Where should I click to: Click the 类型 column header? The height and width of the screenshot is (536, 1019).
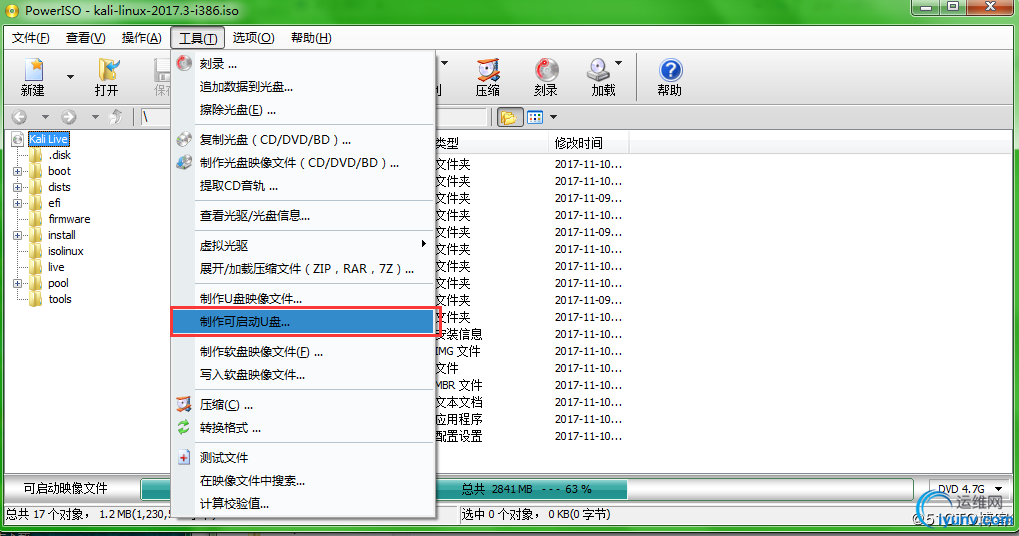pyautogui.click(x=491, y=143)
